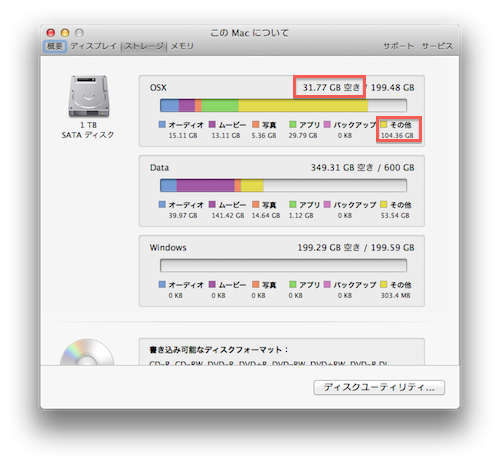Click the green アプリ swatch under OSX

[x=293, y=124]
